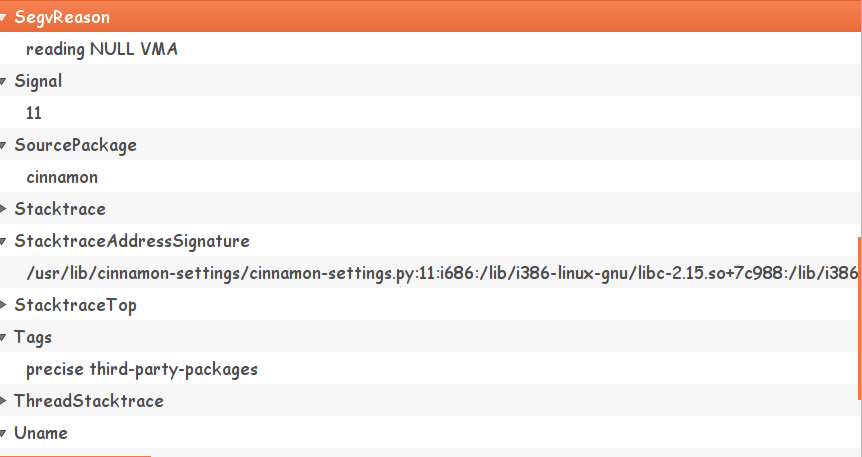Collapse the Signal row triangle

4,82
